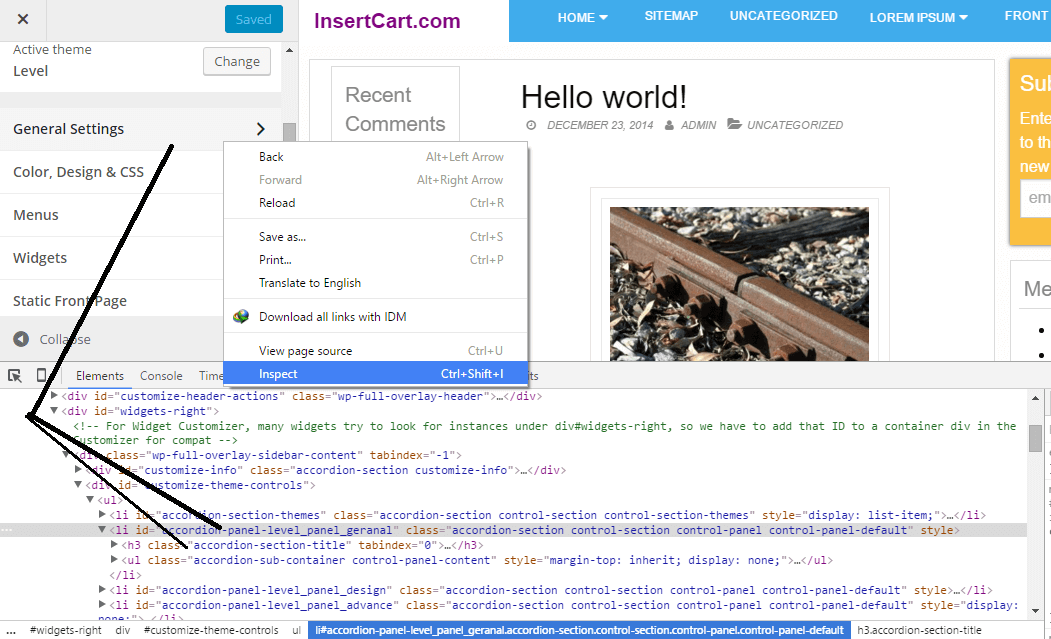Open the Menus section
Screen dimensions: 1051x639
(36, 215)
